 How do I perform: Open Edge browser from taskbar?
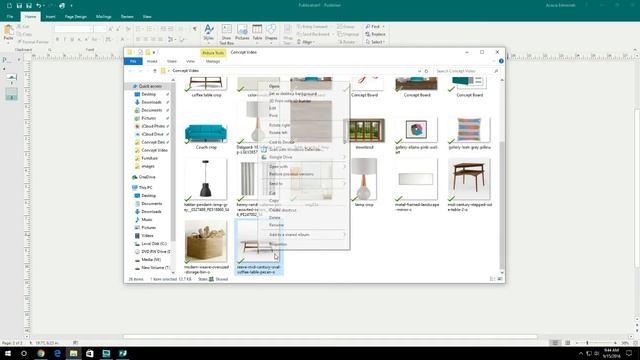point(57,353)
